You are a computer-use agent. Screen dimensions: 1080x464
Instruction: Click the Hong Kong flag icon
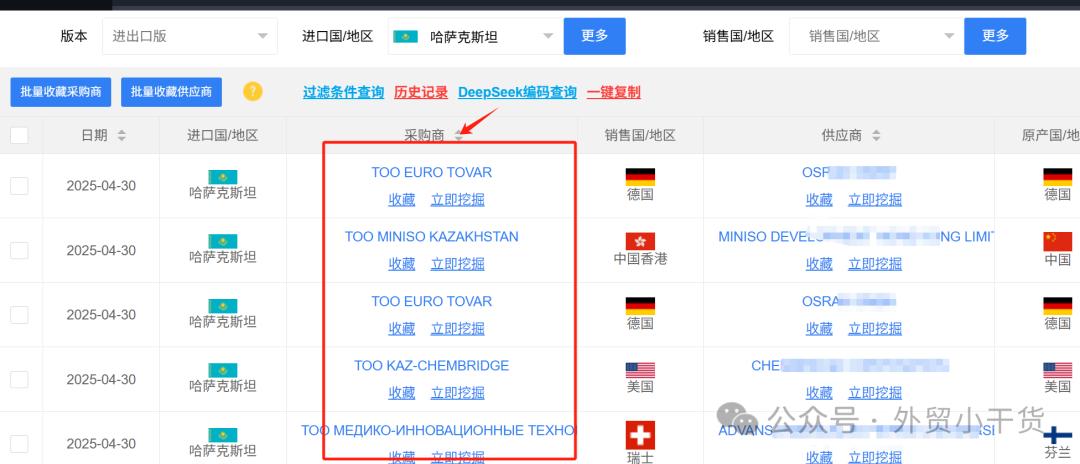coord(640,241)
